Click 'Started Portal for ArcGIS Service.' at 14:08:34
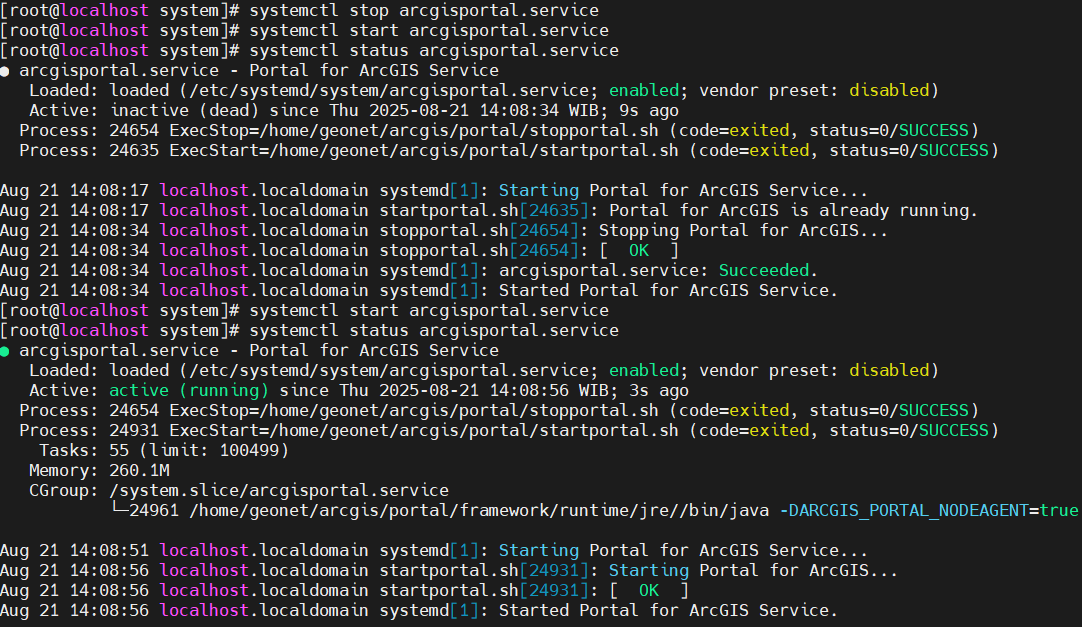Image resolution: width=1082 pixels, height=627 pixels. [x=669, y=290]
